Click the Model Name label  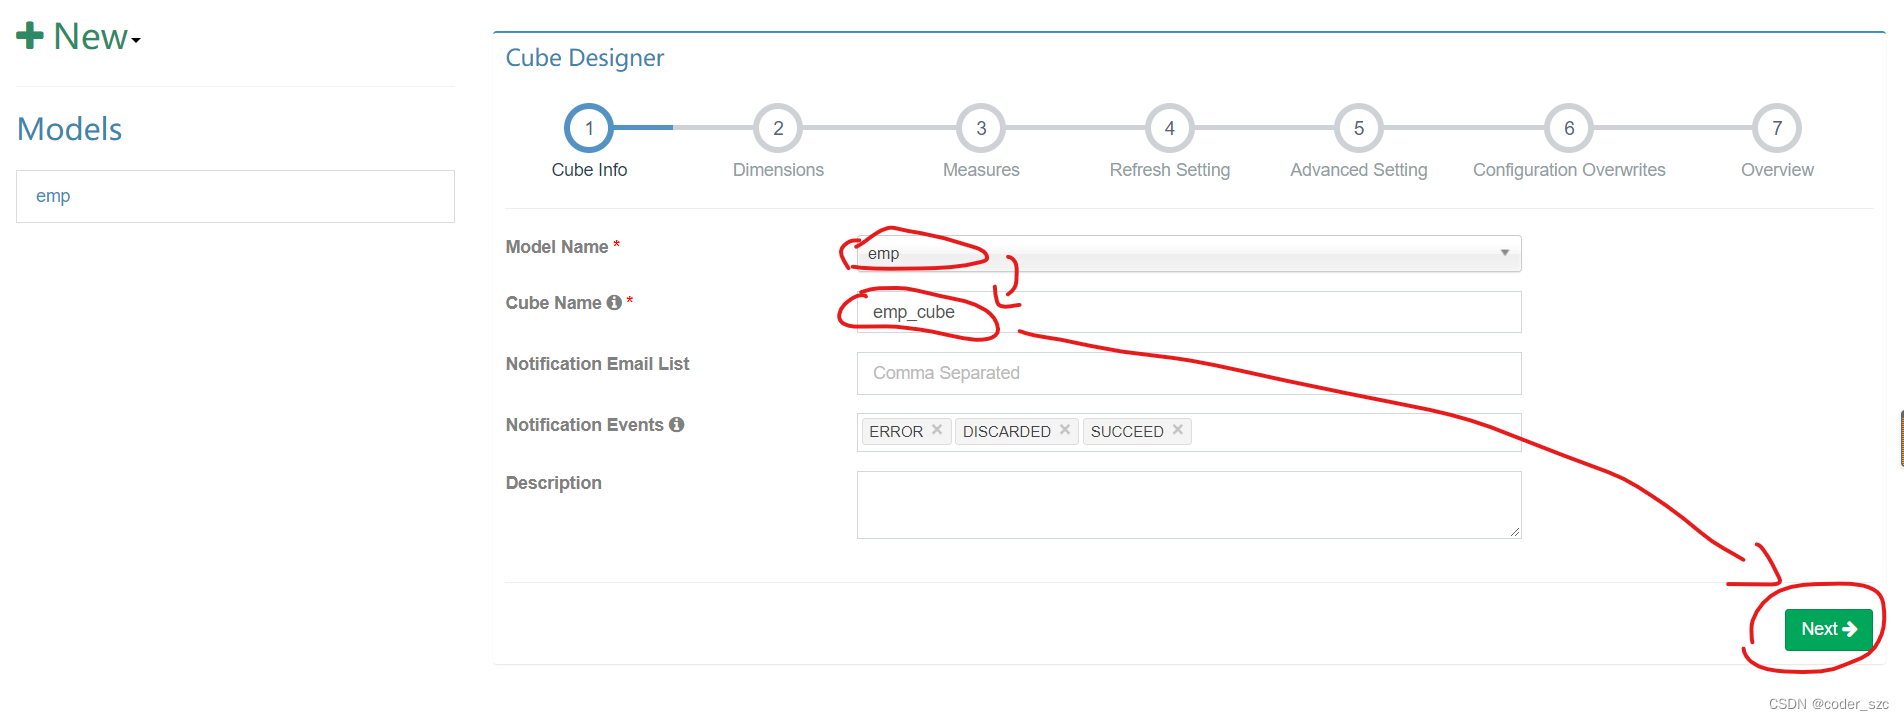(557, 247)
